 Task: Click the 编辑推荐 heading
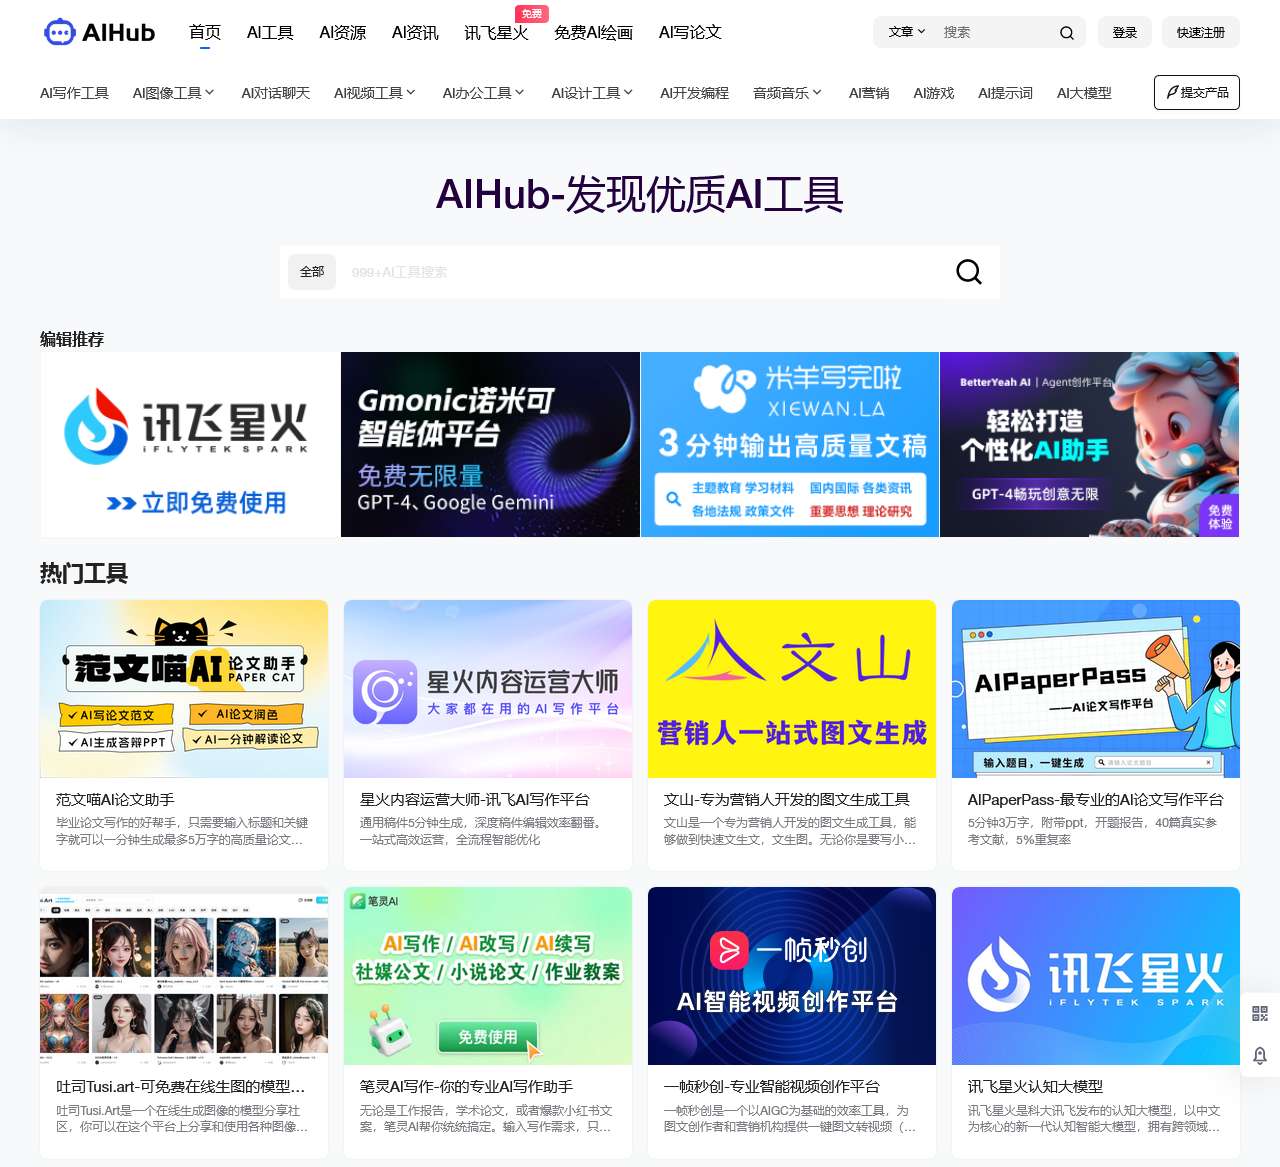(x=72, y=339)
